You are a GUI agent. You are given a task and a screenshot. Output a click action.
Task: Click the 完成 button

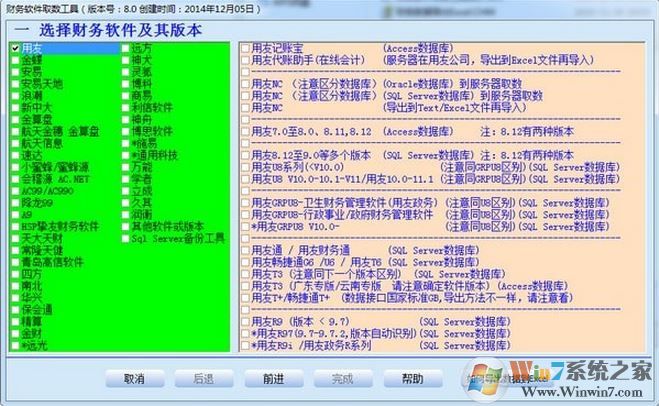click(x=343, y=379)
